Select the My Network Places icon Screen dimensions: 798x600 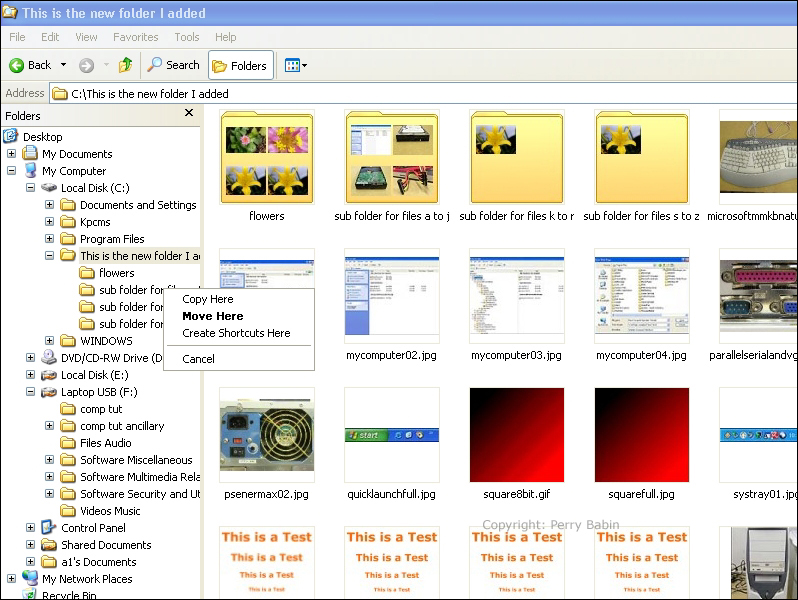pos(31,578)
